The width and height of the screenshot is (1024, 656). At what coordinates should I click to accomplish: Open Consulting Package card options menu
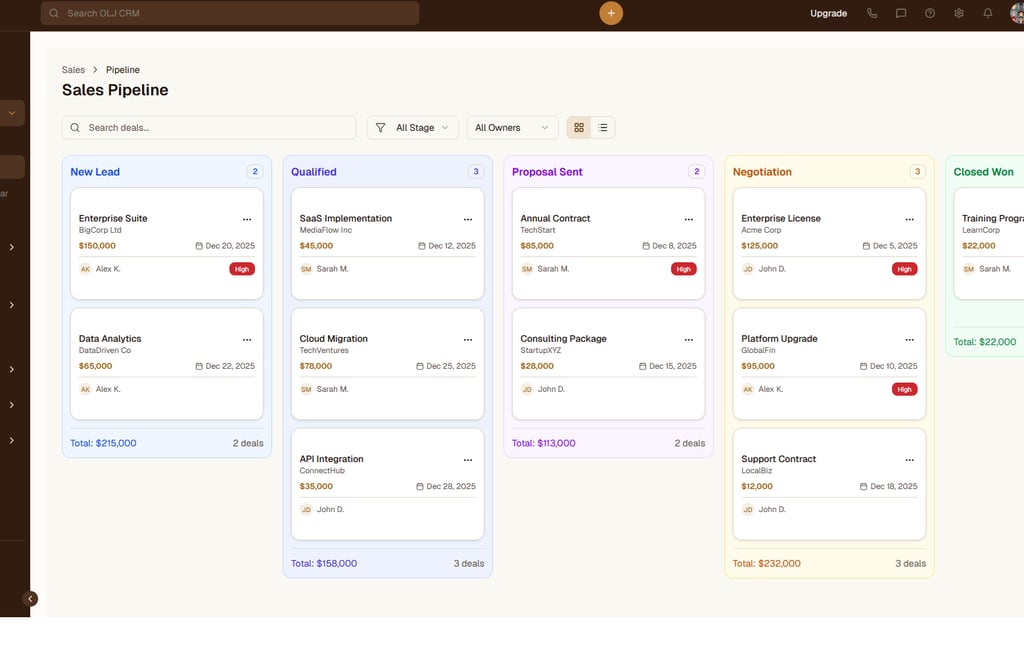(x=688, y=340)
